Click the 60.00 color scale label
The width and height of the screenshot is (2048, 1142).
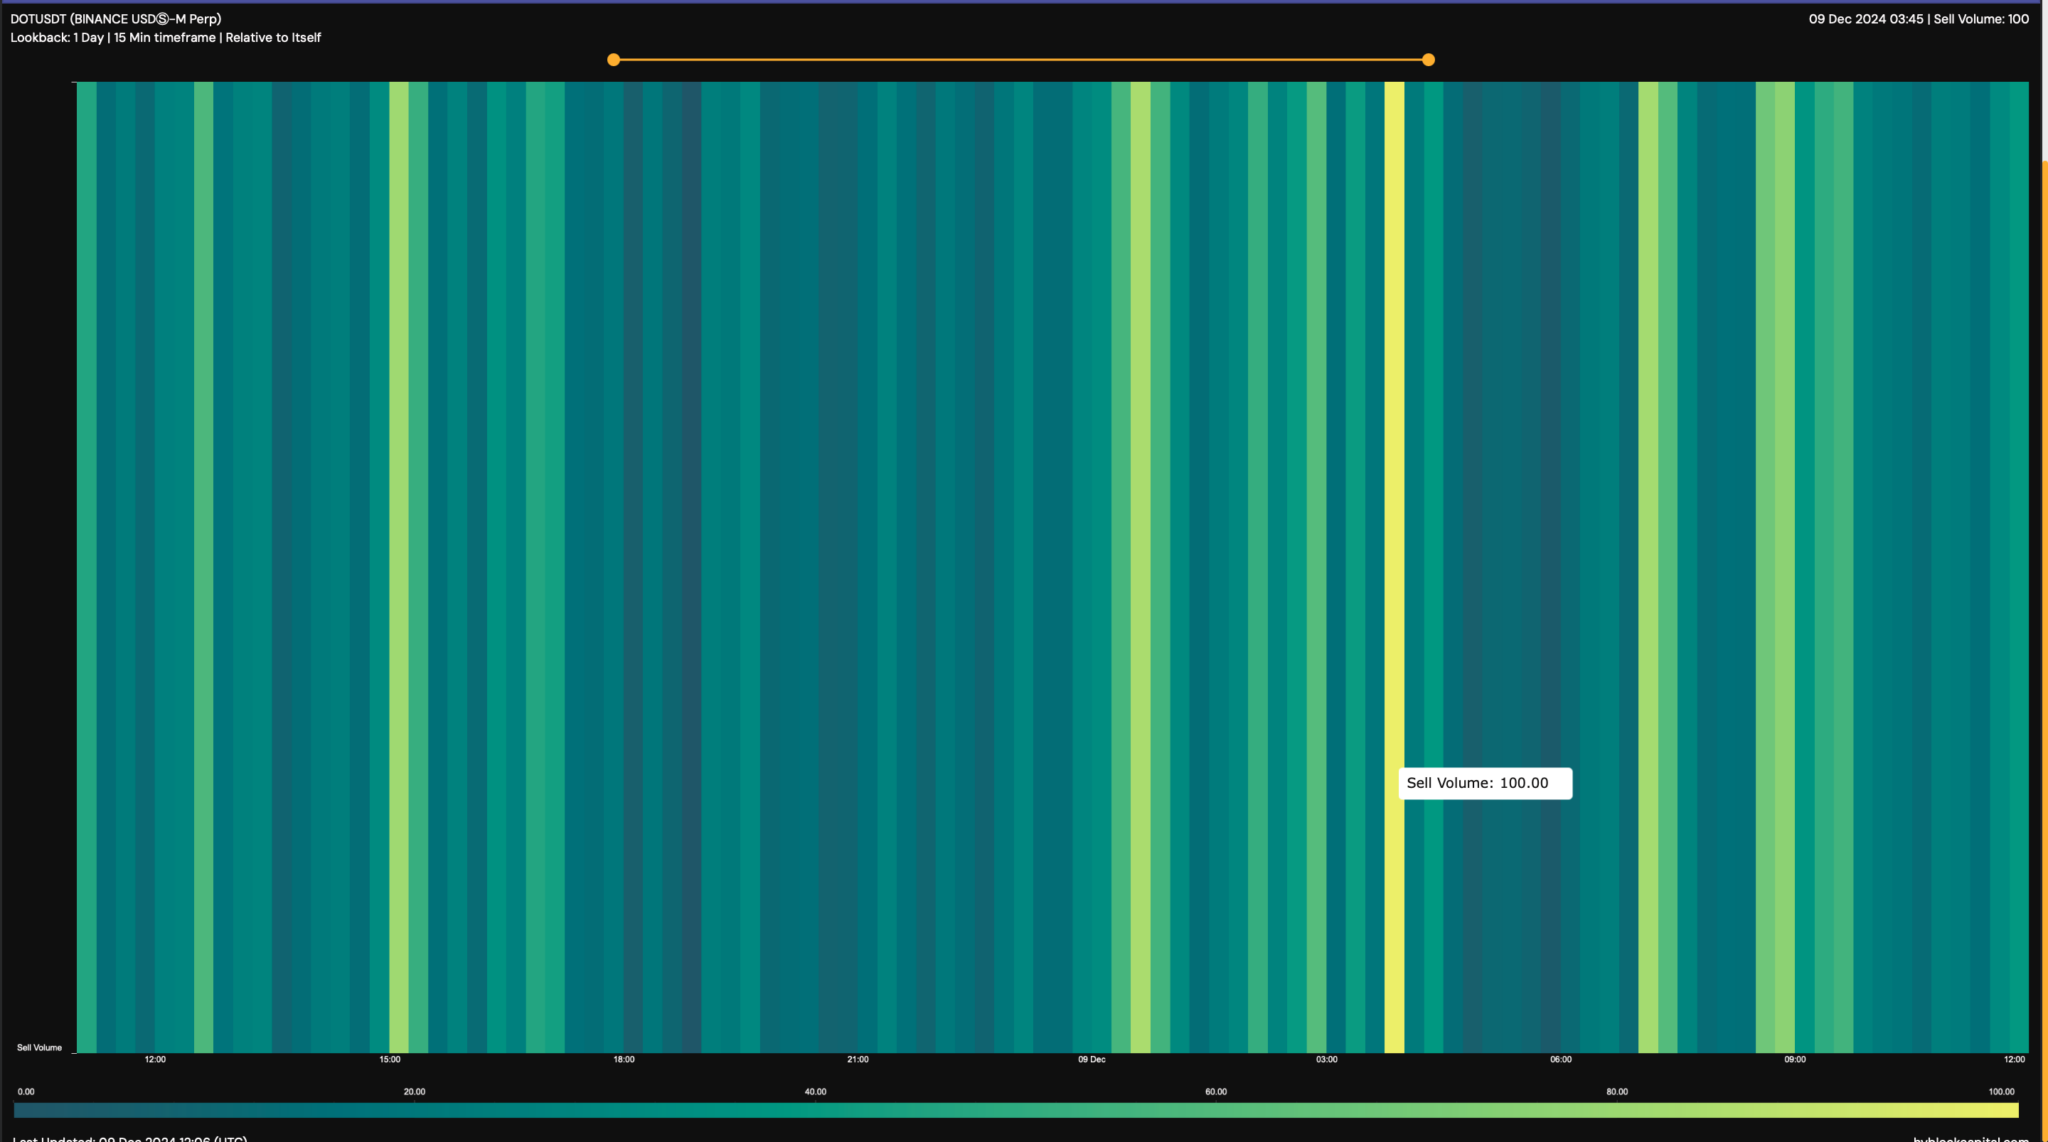[x=1216, y=1091]
